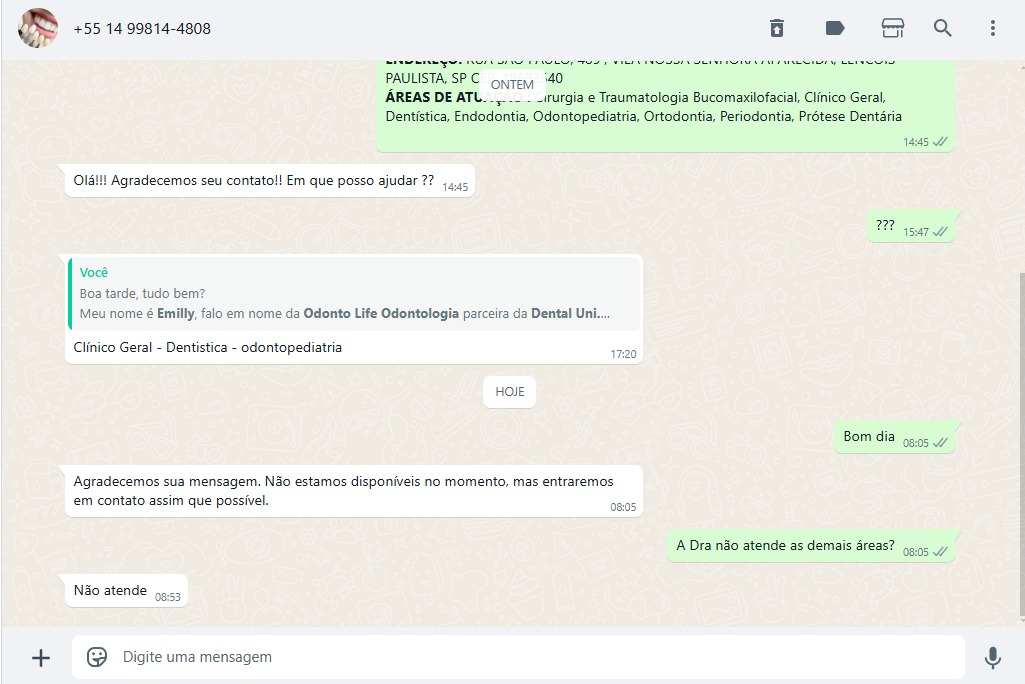The height and width of the screenshot is (684, 1025).
Task: Click the 'Bom dia' sent message
Action: tap(870, 437)
